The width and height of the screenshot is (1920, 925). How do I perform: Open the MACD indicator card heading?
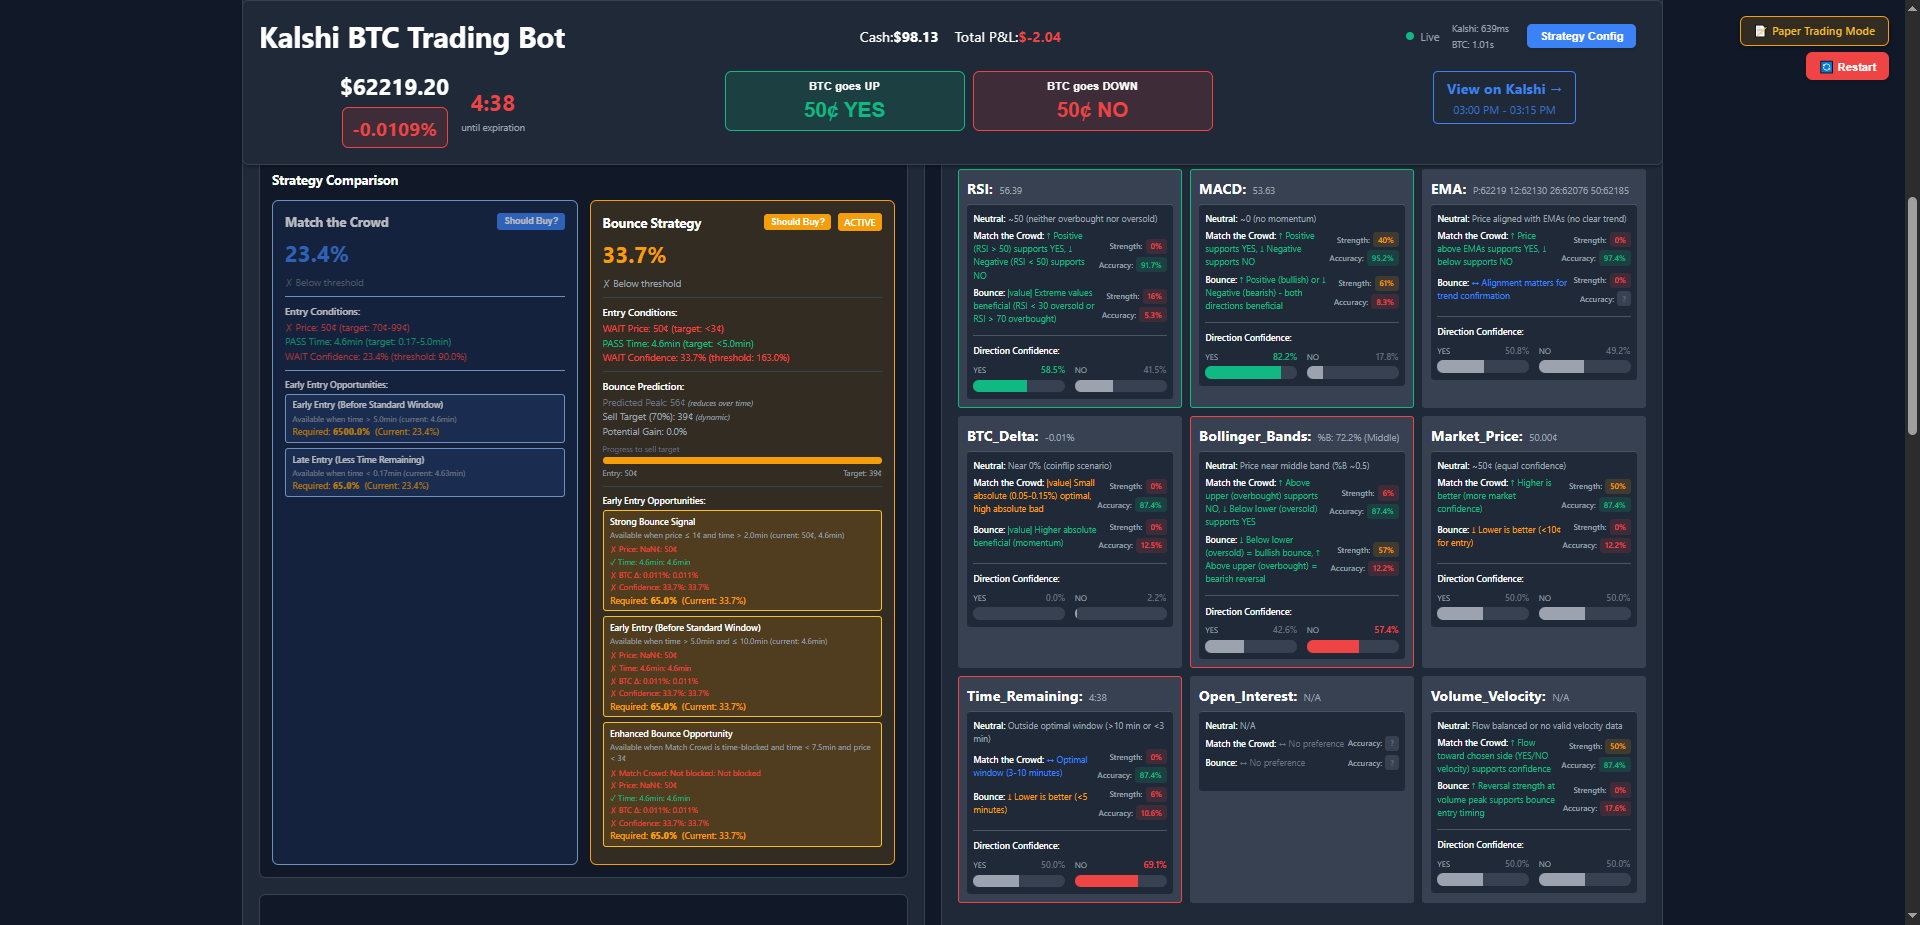pyautogui.click(x=1222, y=189)
